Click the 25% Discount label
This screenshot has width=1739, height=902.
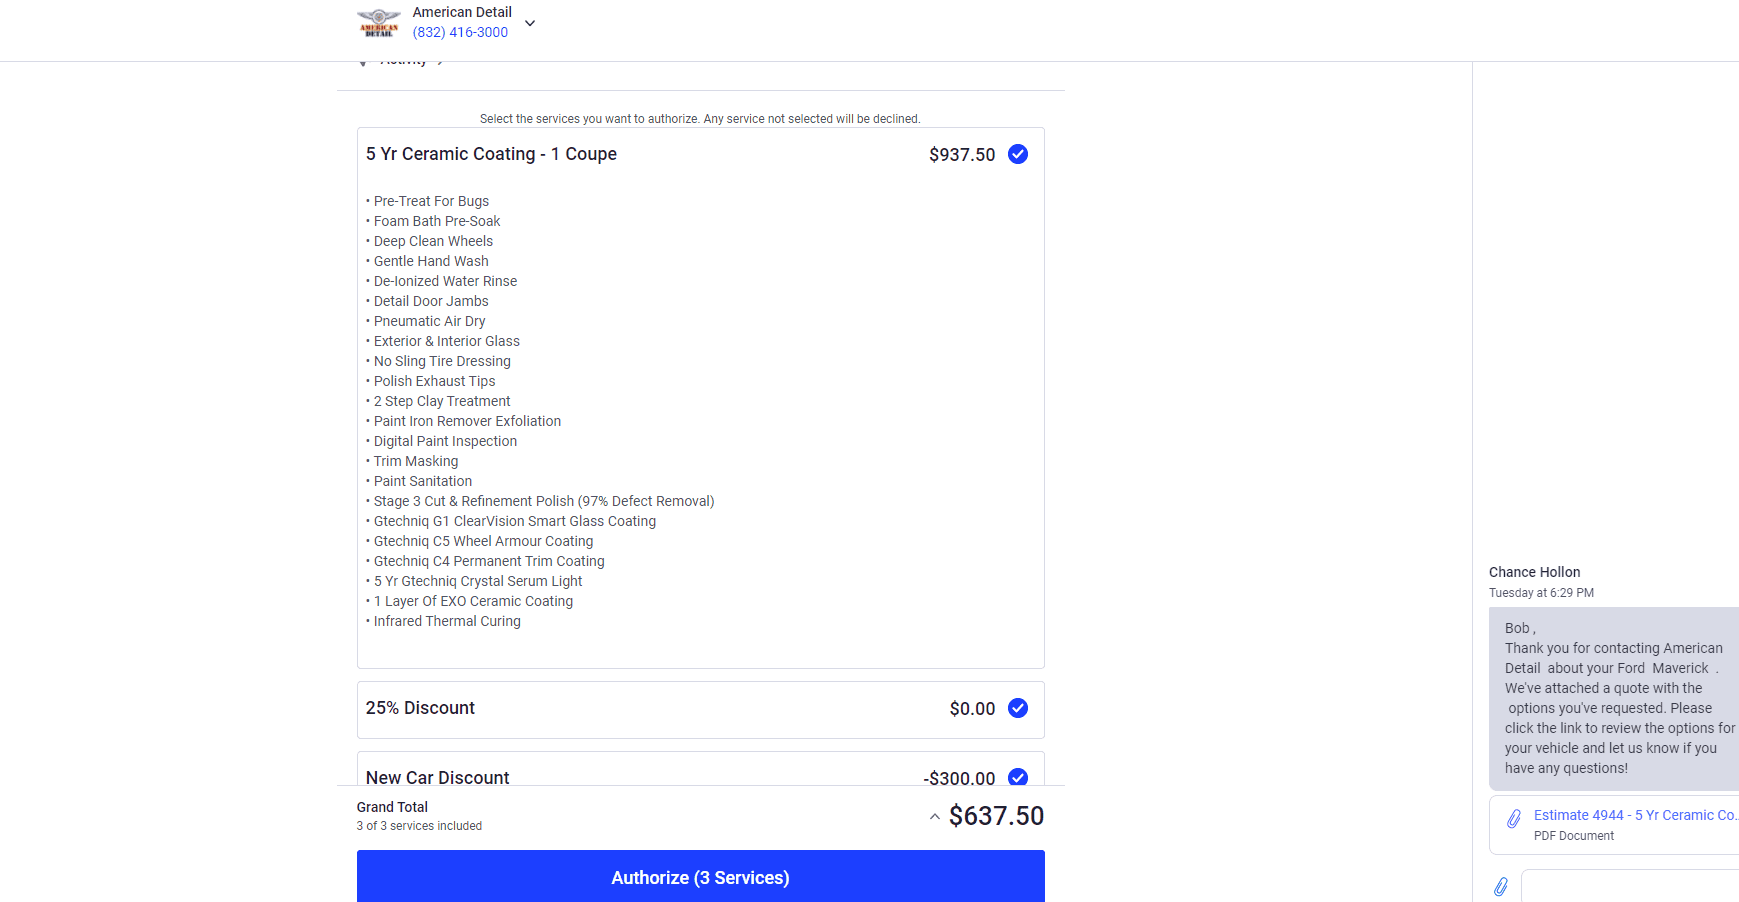click(x=420, y=708)
